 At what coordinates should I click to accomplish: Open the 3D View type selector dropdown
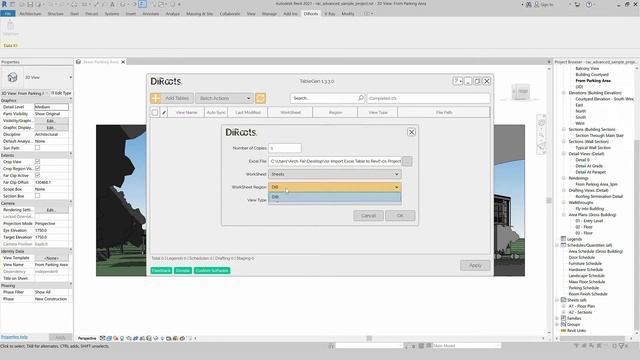click(x=70, y=77)
